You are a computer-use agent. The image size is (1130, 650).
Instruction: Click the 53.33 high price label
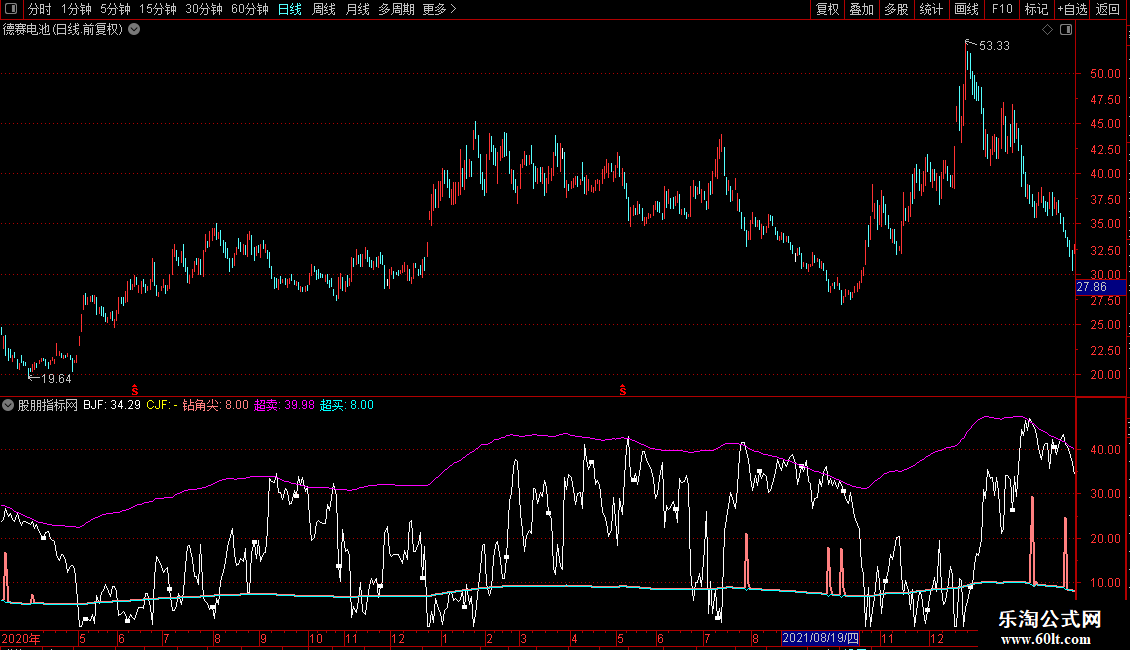point(995,46)
